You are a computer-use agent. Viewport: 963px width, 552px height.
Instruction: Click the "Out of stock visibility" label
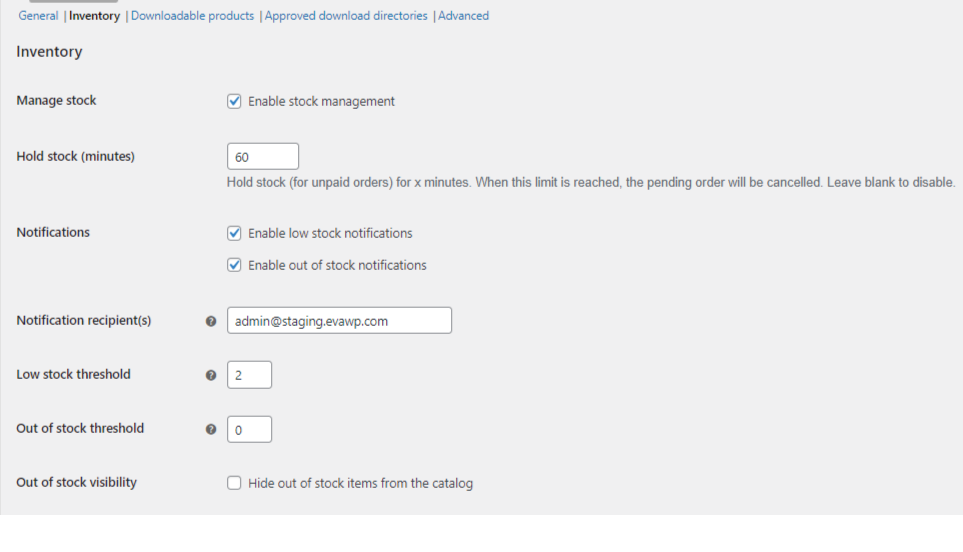coord(77,483)
